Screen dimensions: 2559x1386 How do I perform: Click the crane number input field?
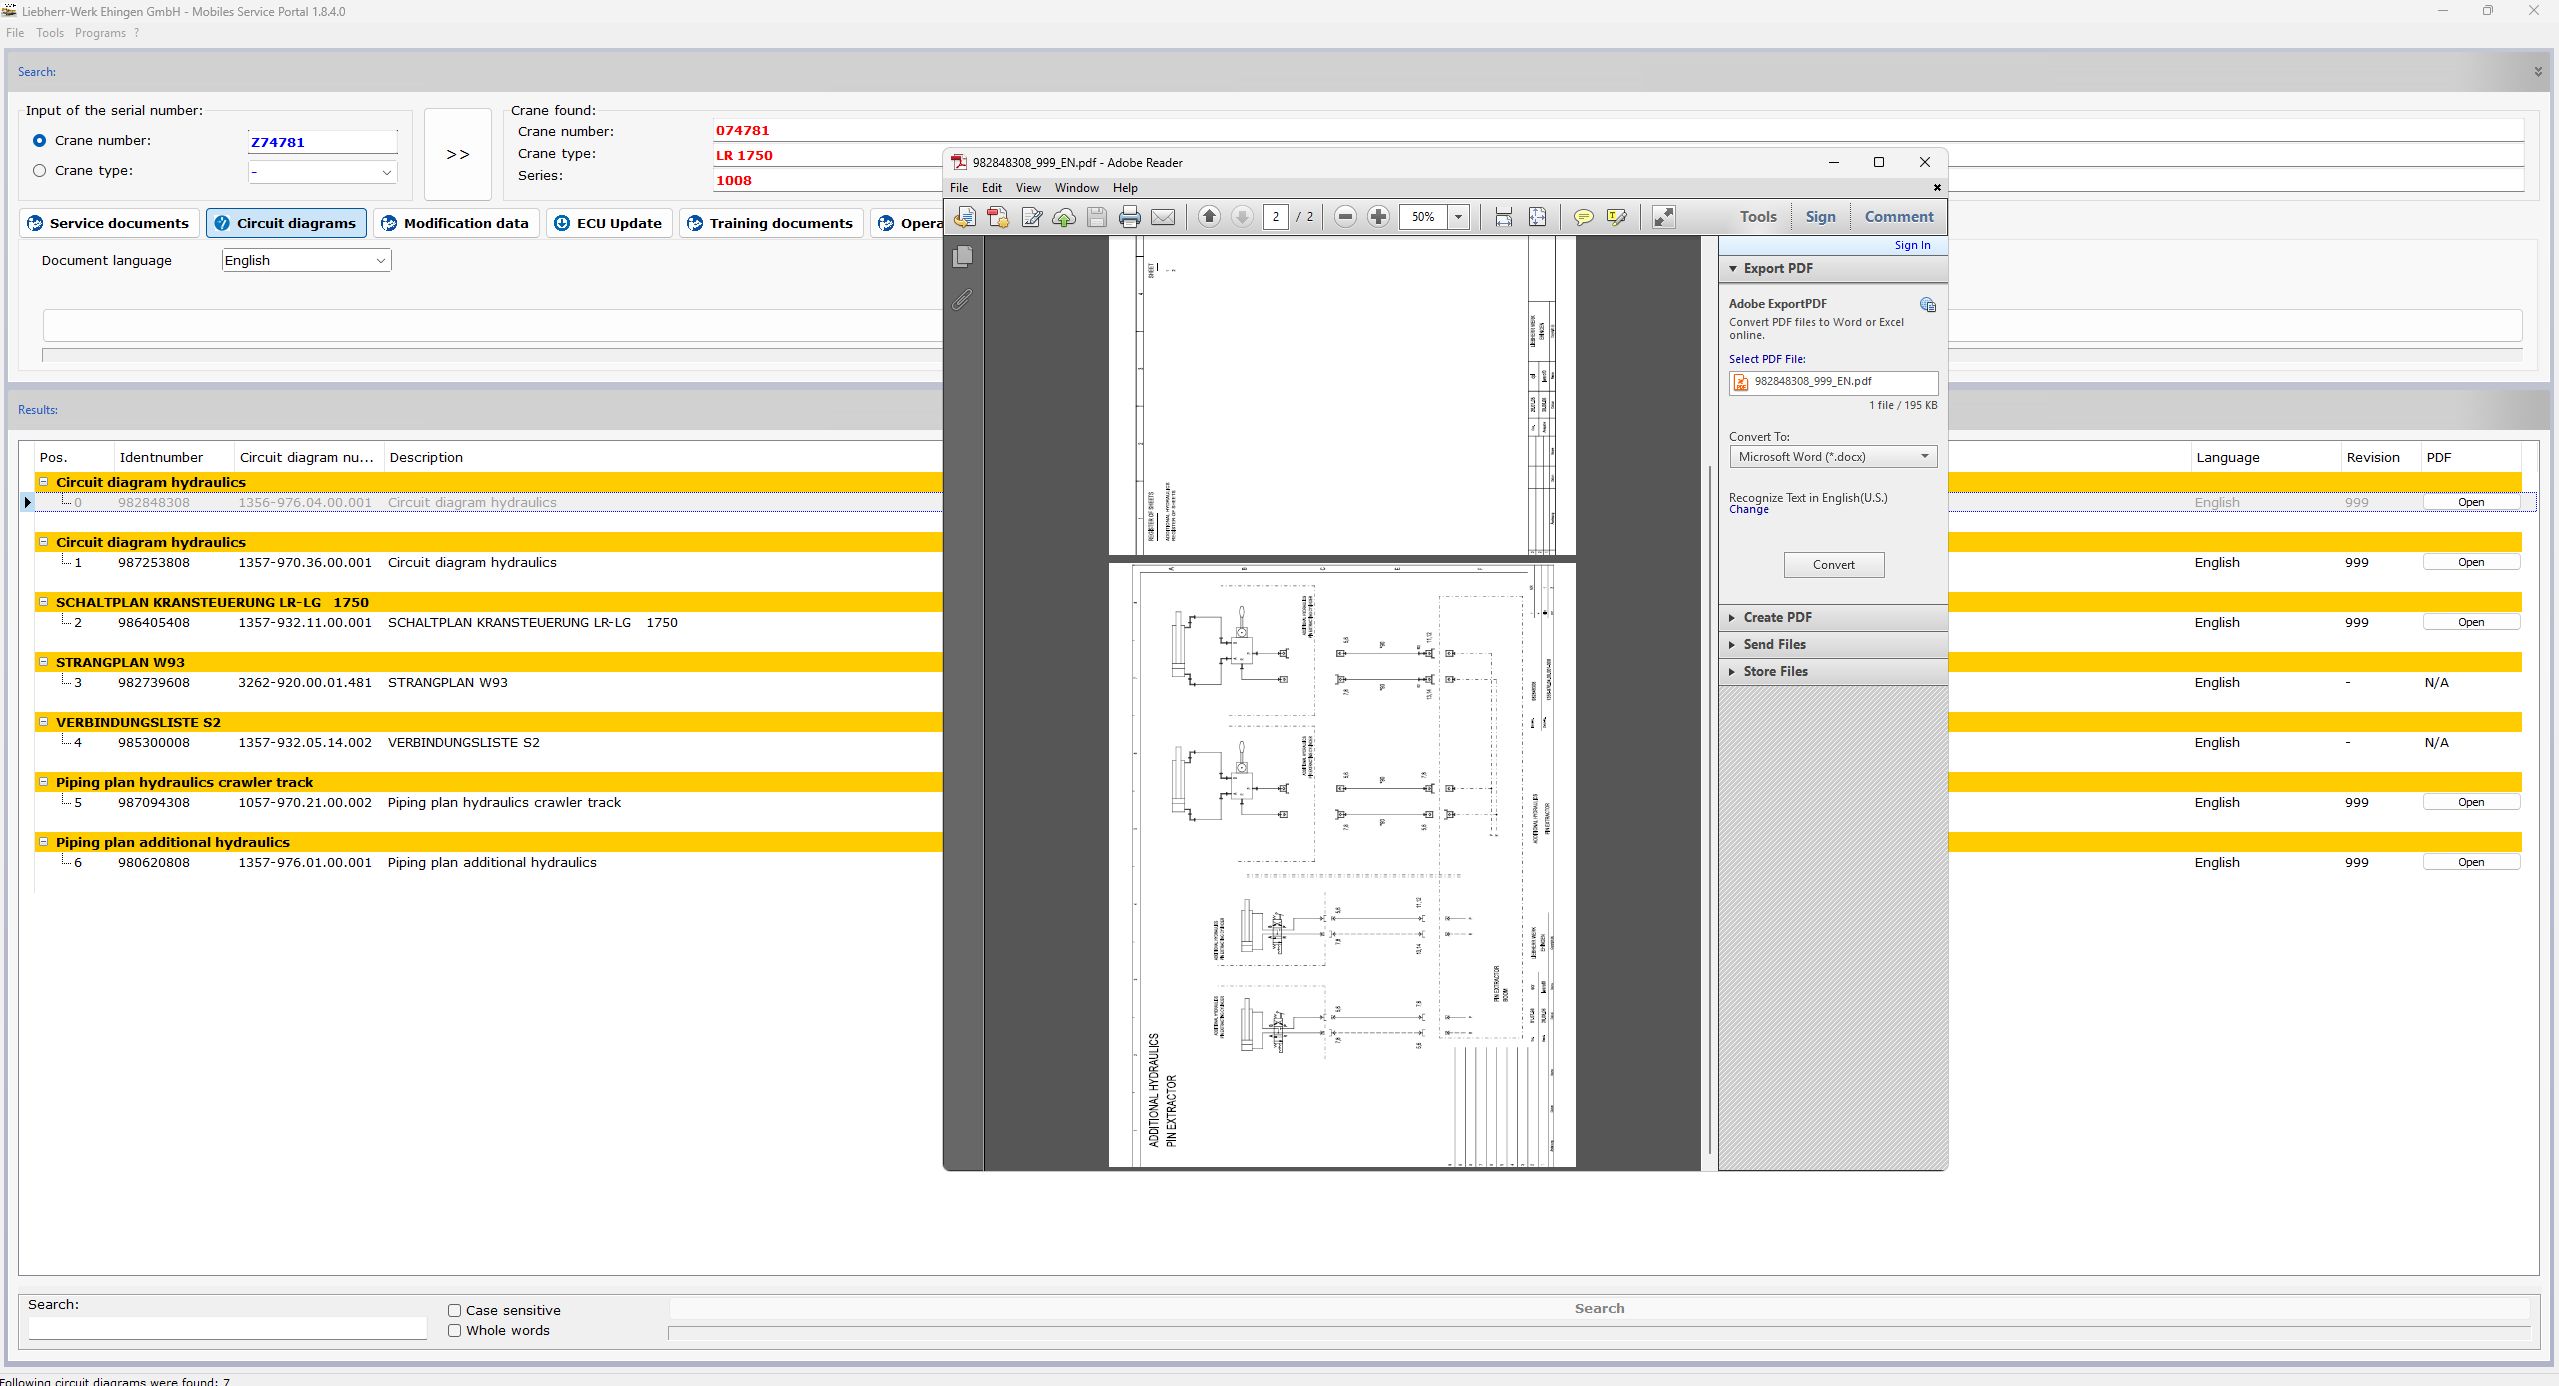pyautogui.click(x=322, y=141)
